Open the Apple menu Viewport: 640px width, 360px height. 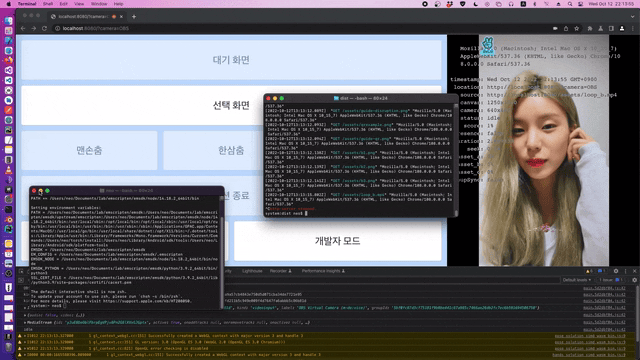point(9,4)
